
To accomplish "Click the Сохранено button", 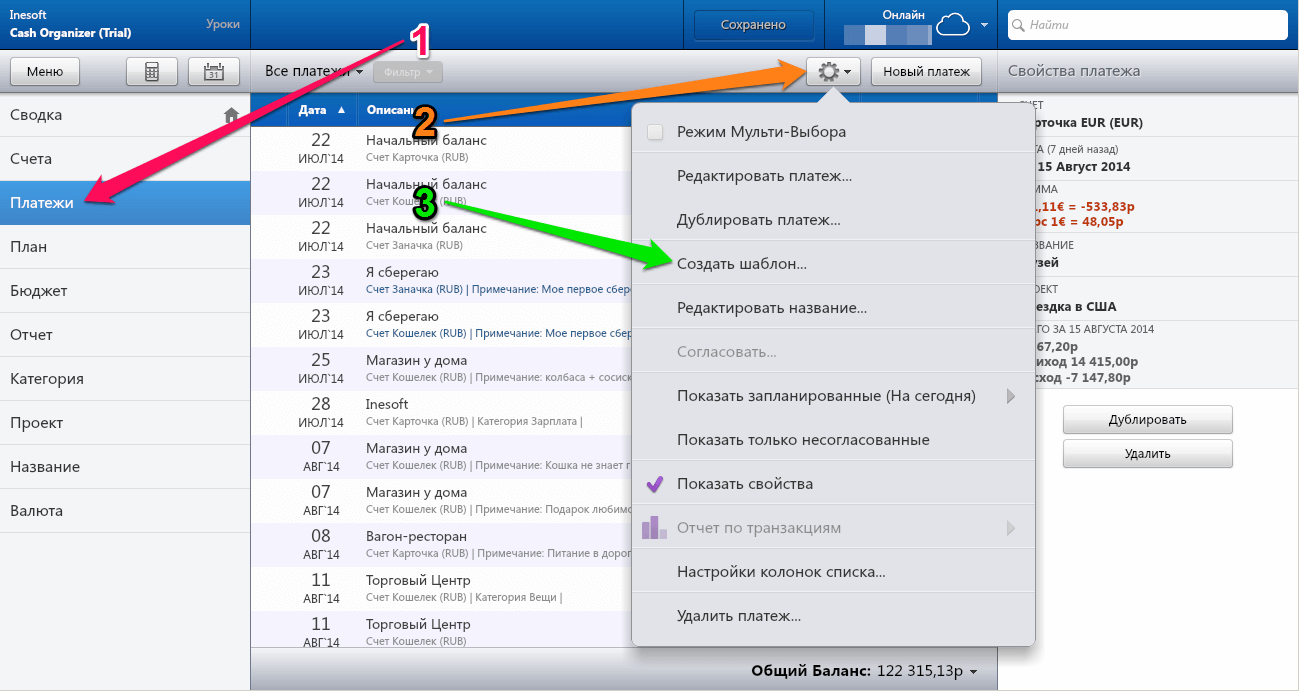I will [x=753, y=25].
